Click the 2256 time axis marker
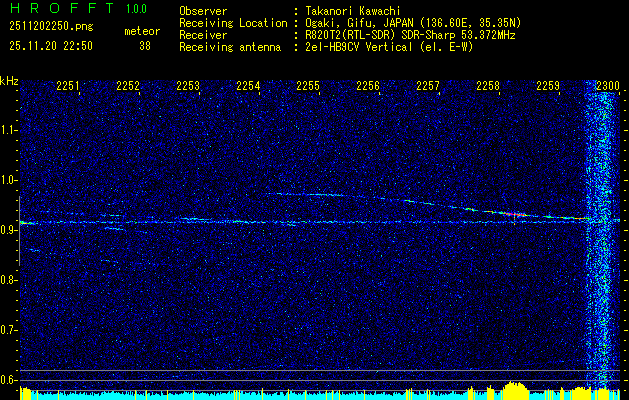This screenshot has width=629, height=400. (368, 85)
